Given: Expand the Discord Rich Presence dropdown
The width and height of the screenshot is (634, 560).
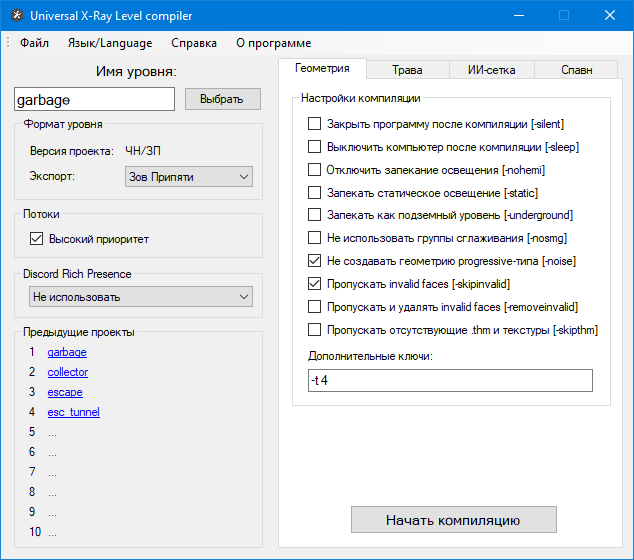Looking at the screenshot, I should [x=139, y=297].
